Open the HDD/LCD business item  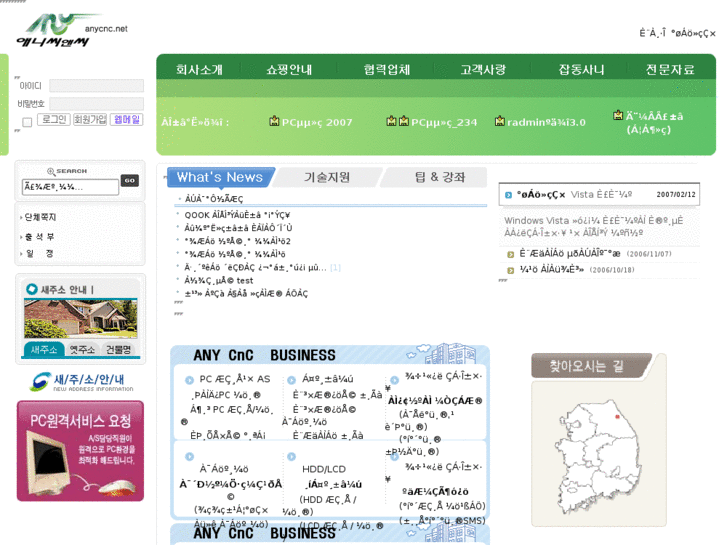324,469
